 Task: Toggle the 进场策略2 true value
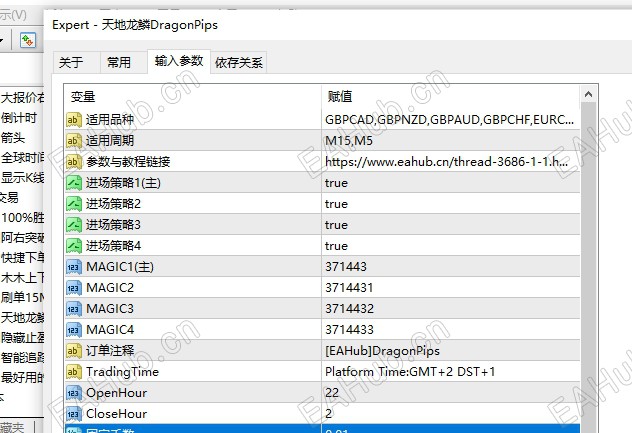(x=451, y=204)
